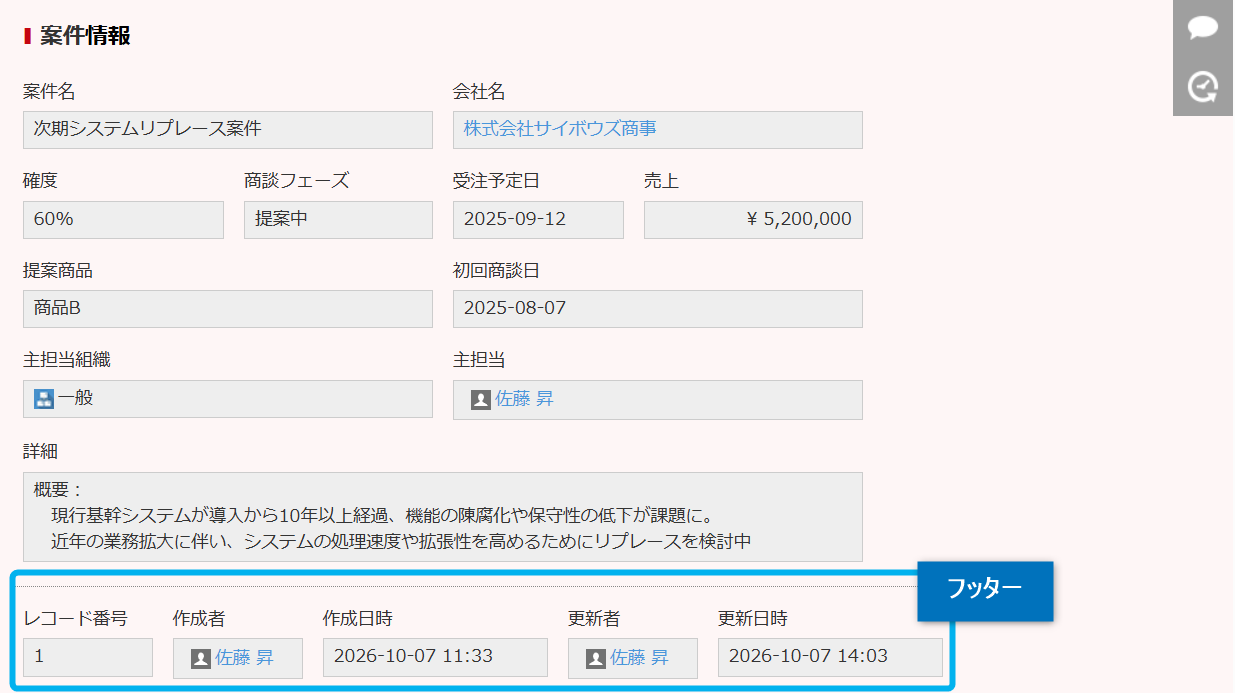Click the user icon in 主担当 field
This screenshot has width=1235, height=693.
pos(481,400)
